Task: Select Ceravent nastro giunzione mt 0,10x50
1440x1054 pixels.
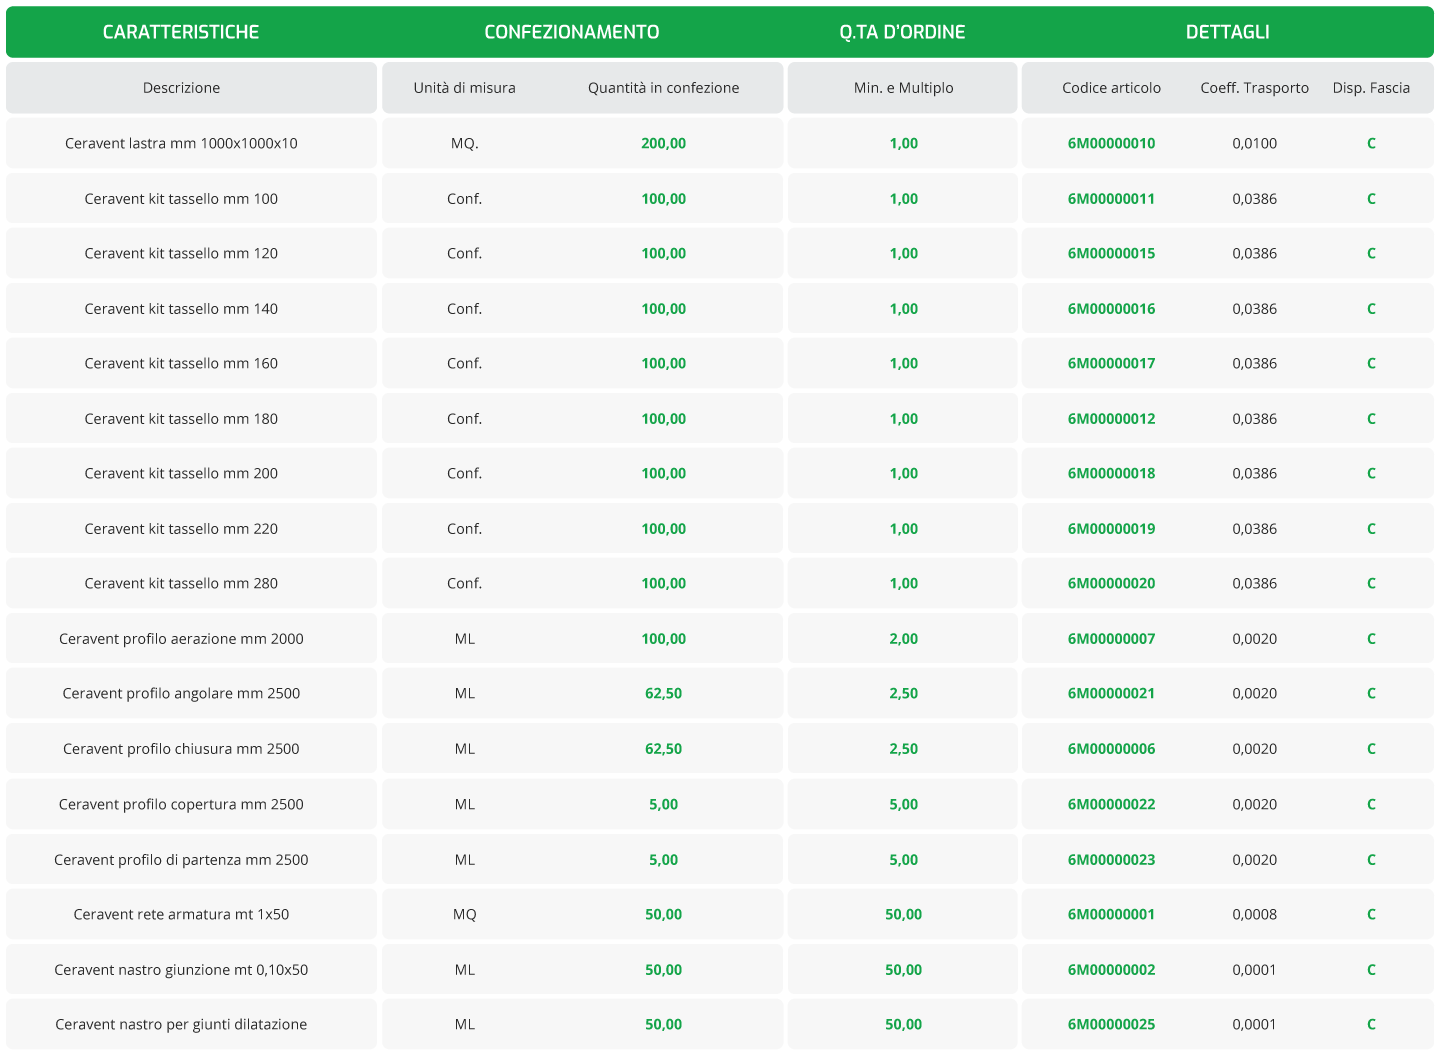Action: coord(181,970)
